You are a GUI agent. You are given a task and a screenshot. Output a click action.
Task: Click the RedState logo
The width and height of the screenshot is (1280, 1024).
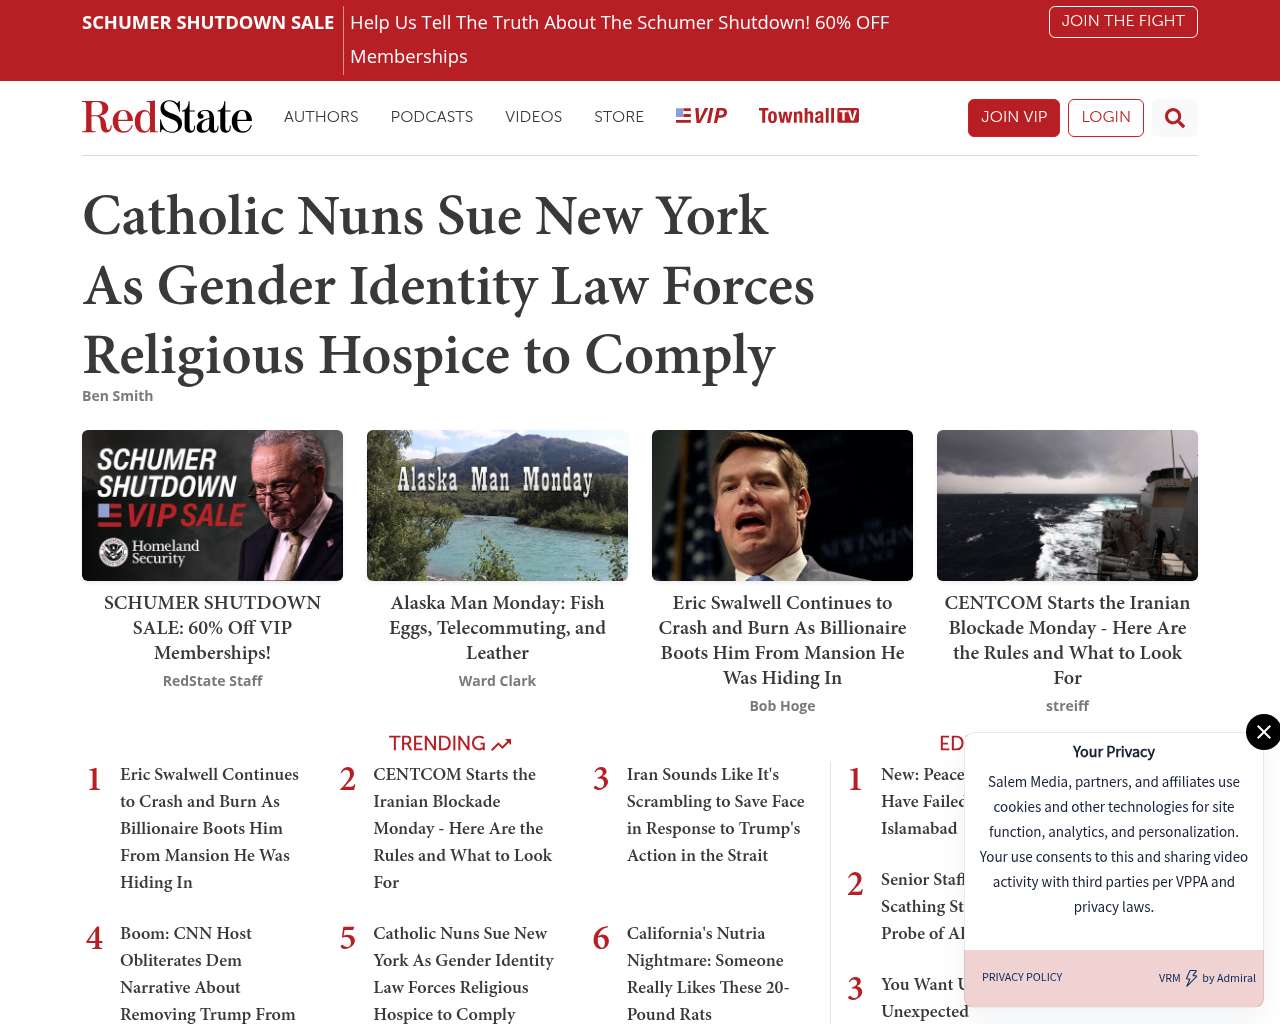[167, 117]
